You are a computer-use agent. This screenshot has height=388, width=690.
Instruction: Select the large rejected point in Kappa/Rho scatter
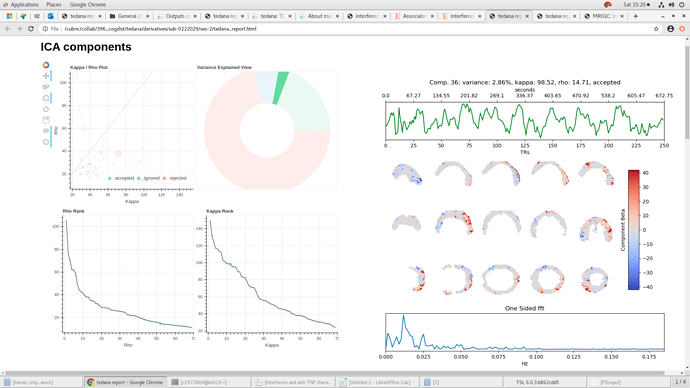pyautogui.click(x=118, y=153)
